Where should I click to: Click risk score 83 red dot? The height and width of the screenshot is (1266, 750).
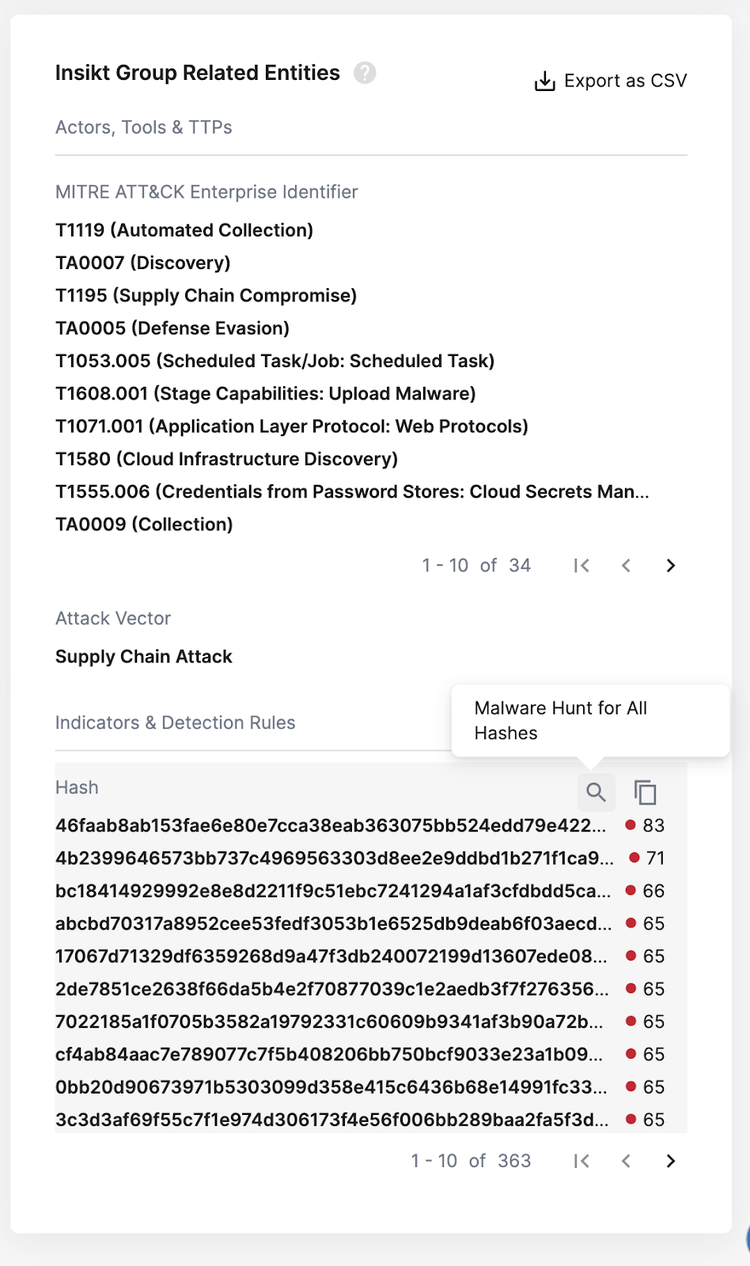(x=631, y=826)
